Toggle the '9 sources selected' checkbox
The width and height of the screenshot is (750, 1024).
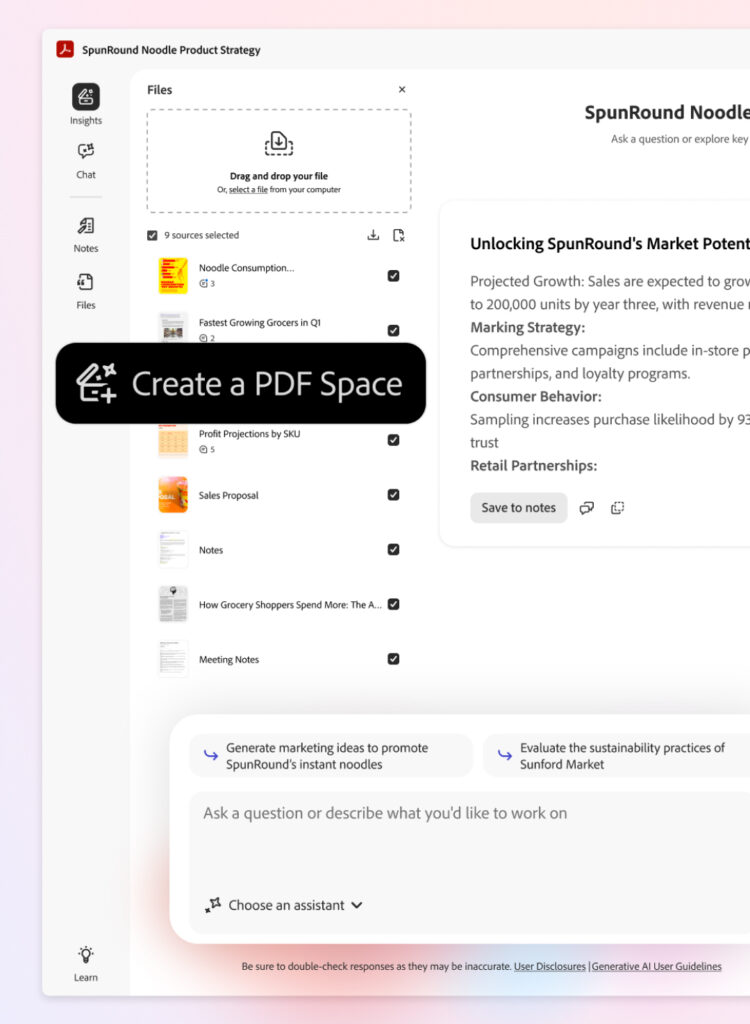152,236
